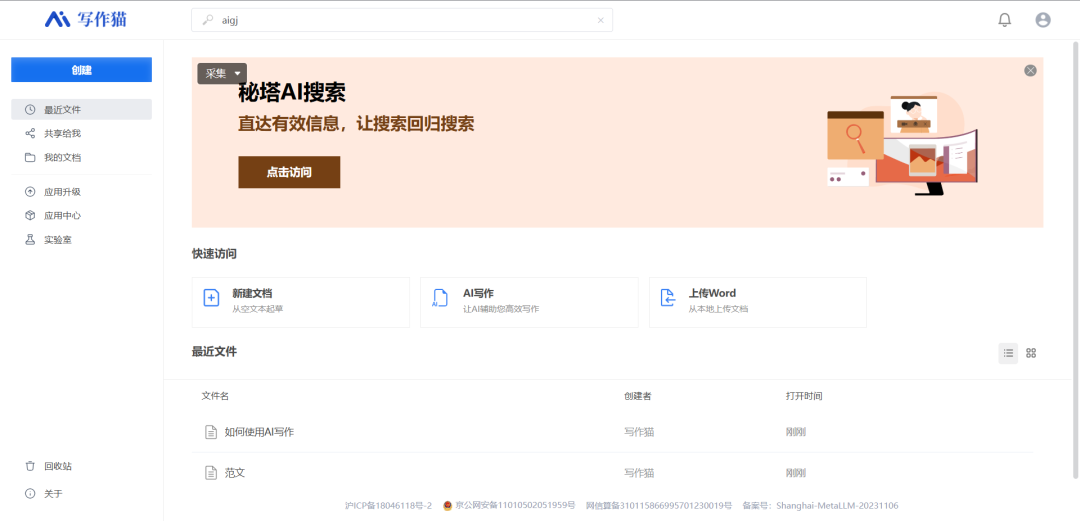Click the document icon of 如何使用AI写作
This screenshot has width=1080, height=521.
coord(211,432)
